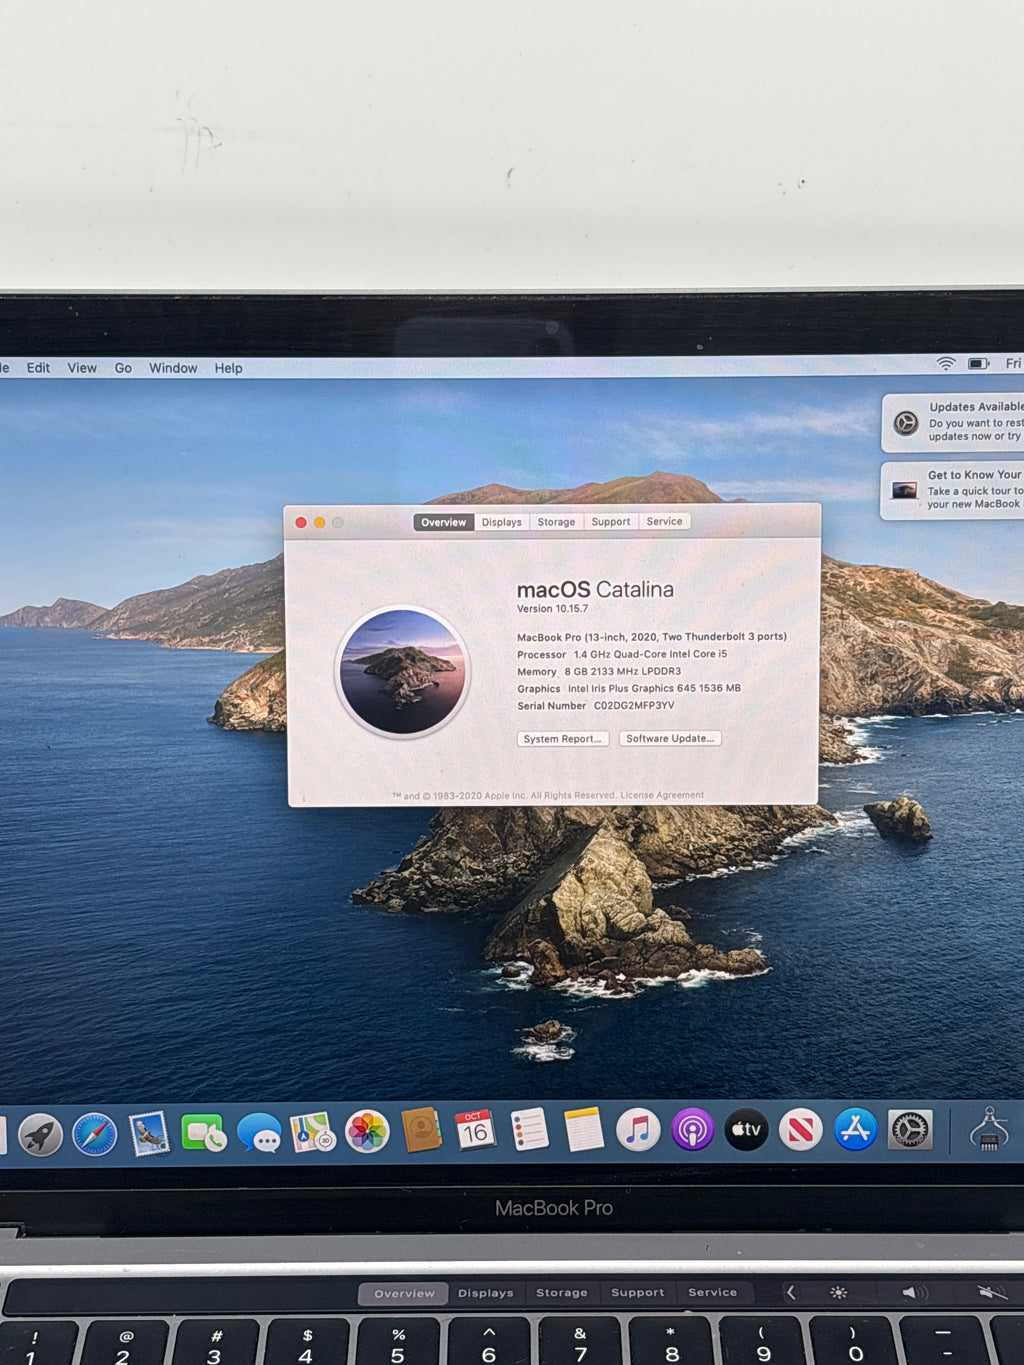This screenshot has width=1024, height=1365.
Task: Open Launchpad from the Dock
Action: point(41,1136)
